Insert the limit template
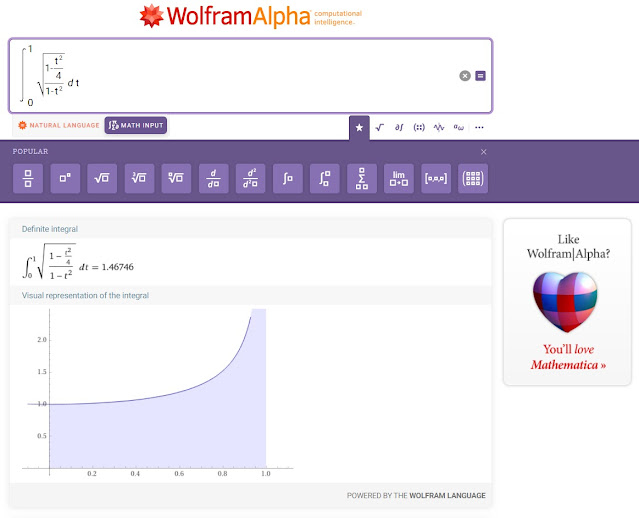The image size is (639, 518). 399,178
